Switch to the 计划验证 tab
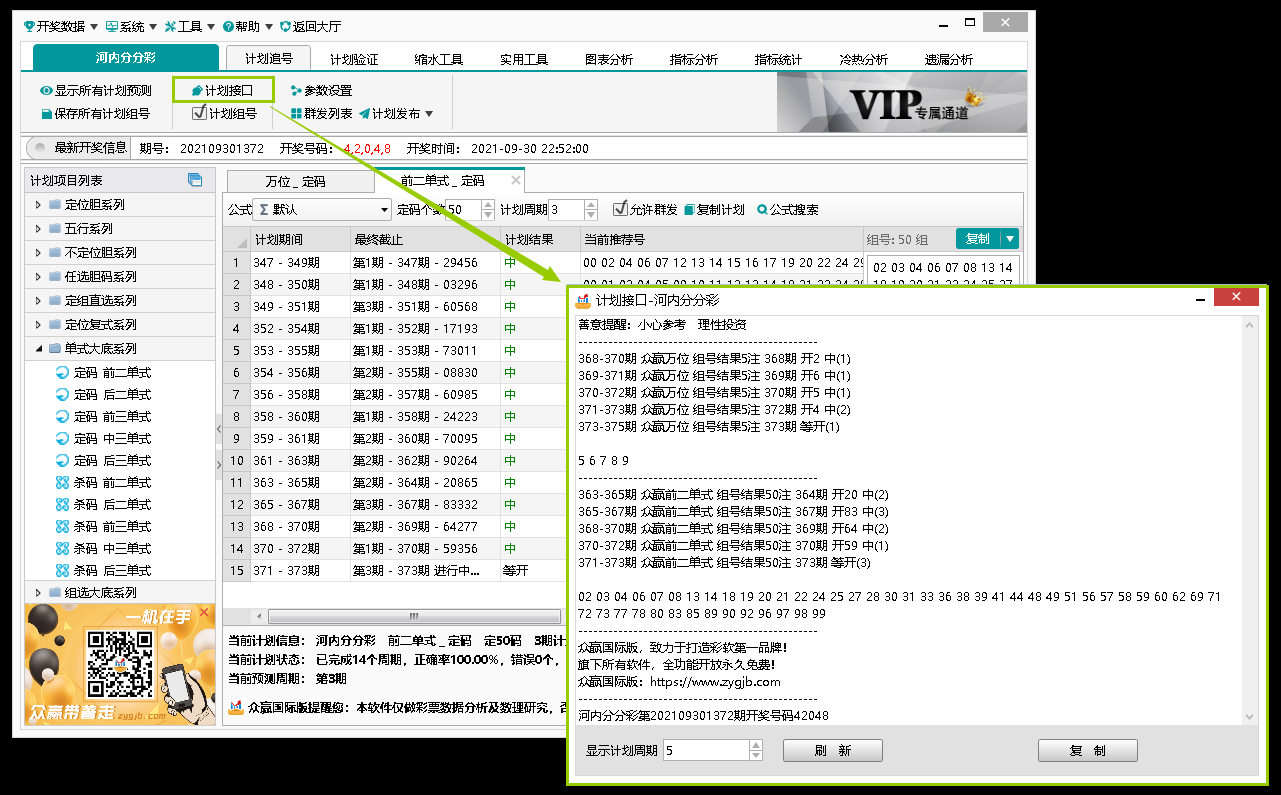1281x795 pixels. [x=354, y=60]
